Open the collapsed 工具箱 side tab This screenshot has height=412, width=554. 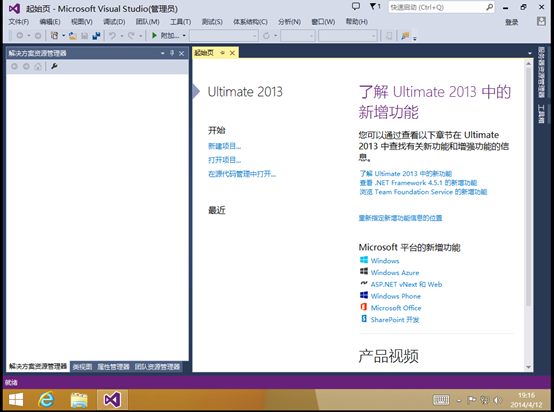(541, 114)
